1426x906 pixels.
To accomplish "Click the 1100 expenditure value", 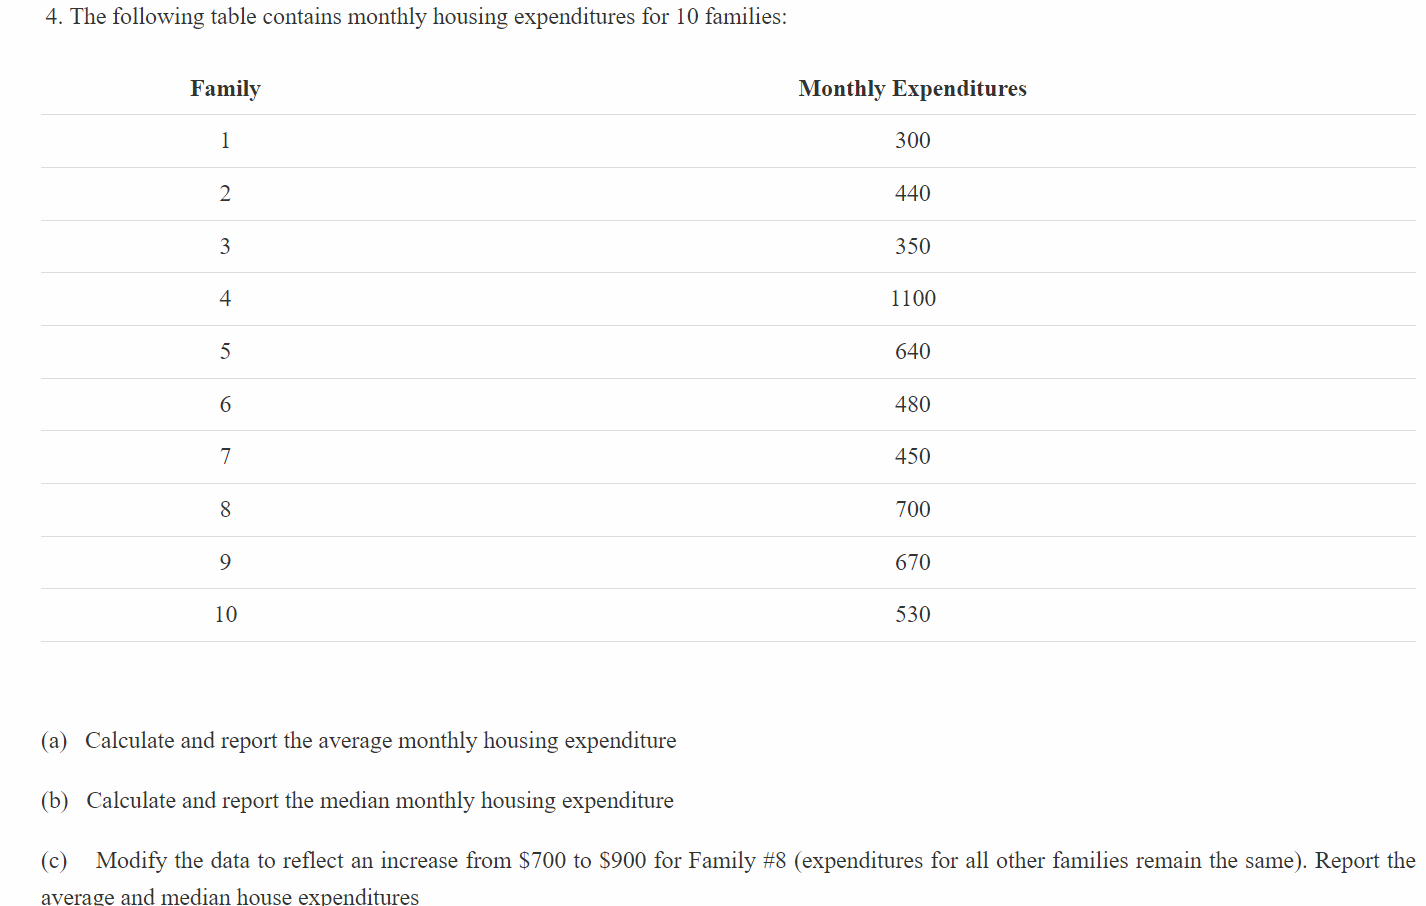I will pyautogui.click(x=913, y=299).
